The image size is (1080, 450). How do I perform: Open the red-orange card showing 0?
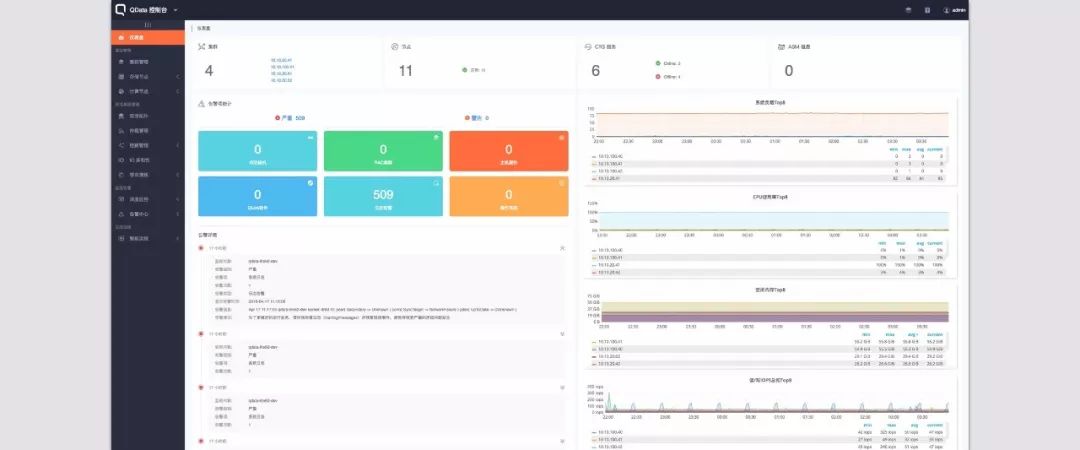(x=509, y=151)
